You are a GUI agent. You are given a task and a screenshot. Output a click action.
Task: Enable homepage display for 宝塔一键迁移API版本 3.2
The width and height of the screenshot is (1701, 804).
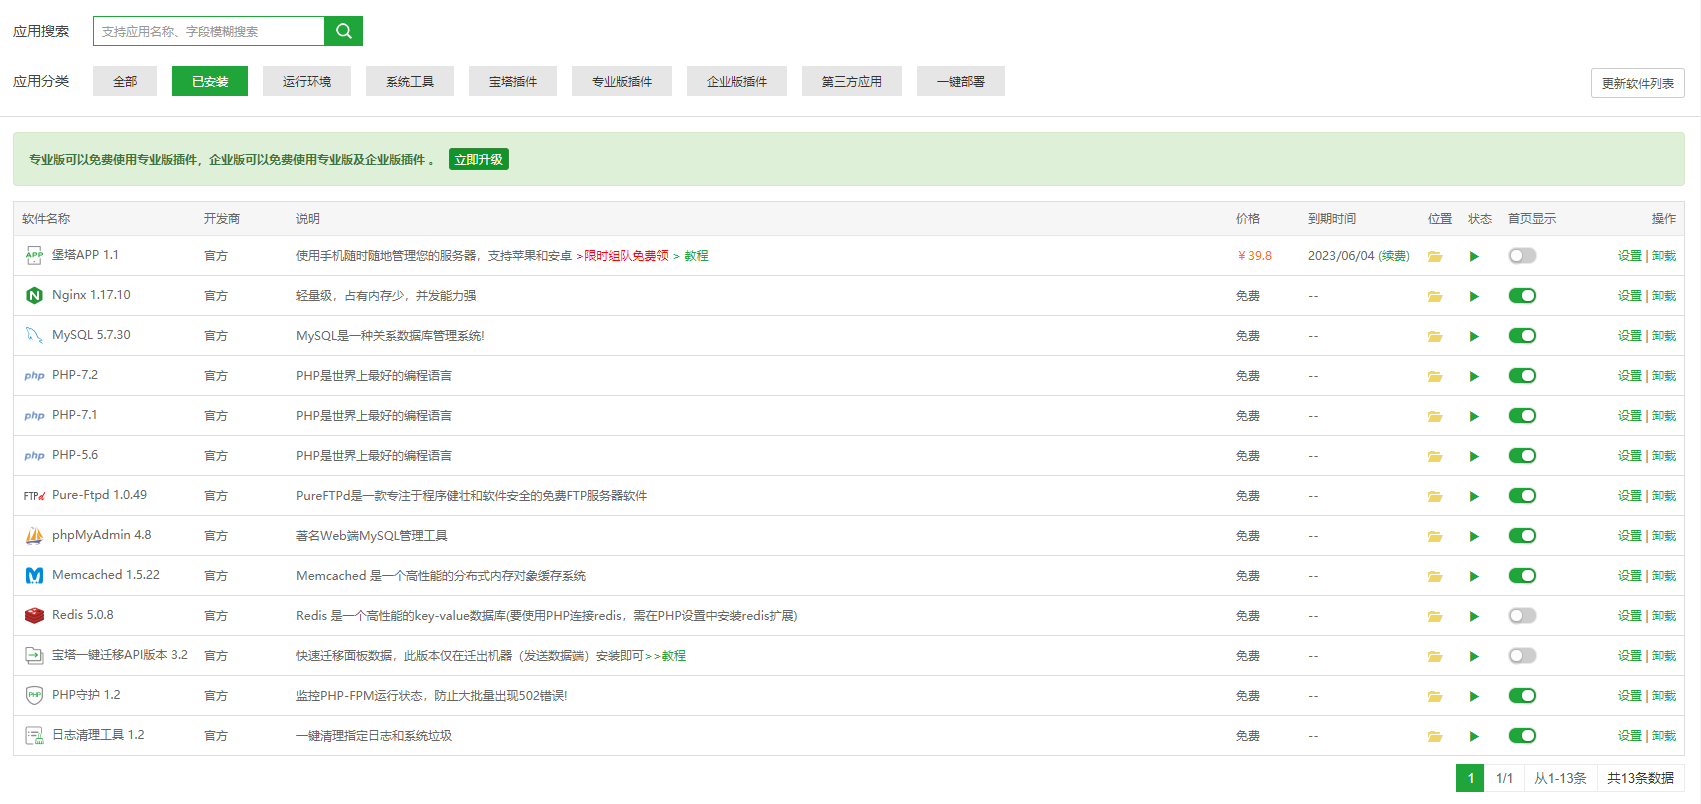click(x=1522, y=656)
